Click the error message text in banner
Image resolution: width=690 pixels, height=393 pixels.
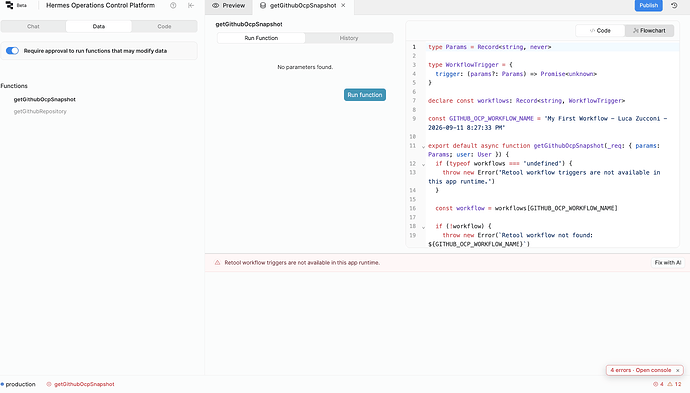click(x=302, y=263)
